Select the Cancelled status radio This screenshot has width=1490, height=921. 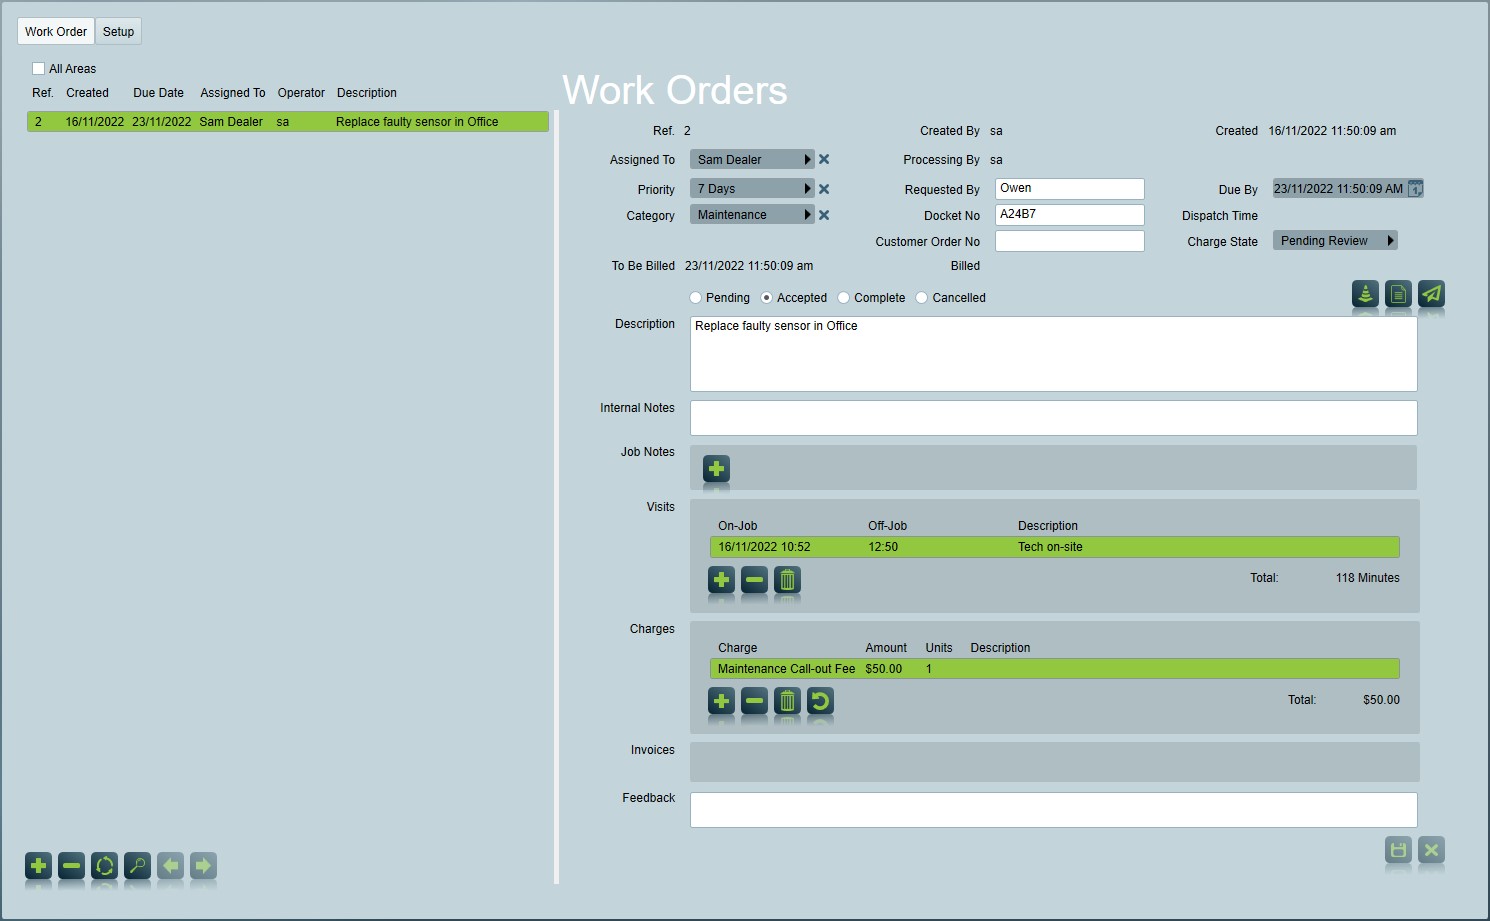pos(922,298)
